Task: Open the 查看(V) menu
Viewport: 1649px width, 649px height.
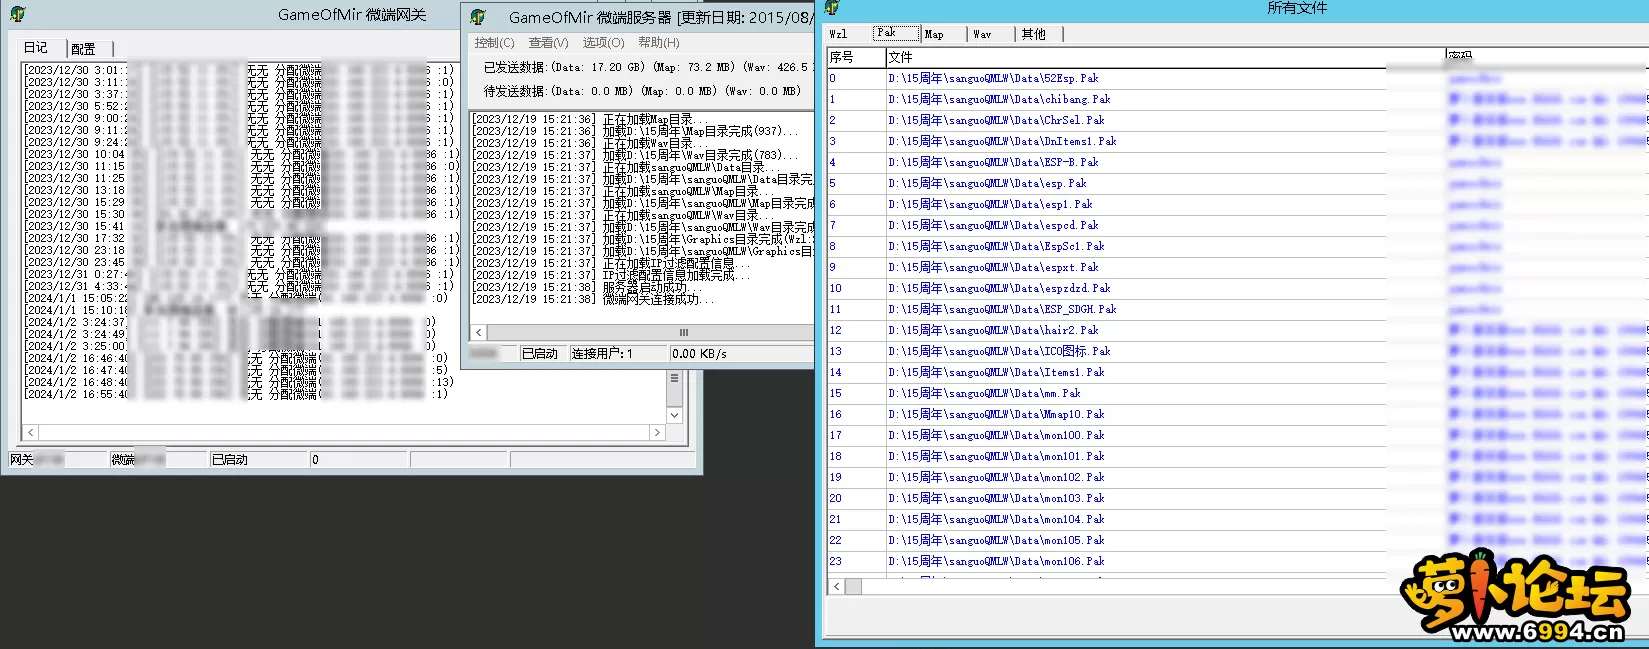Action: click(x=548, y=43)
